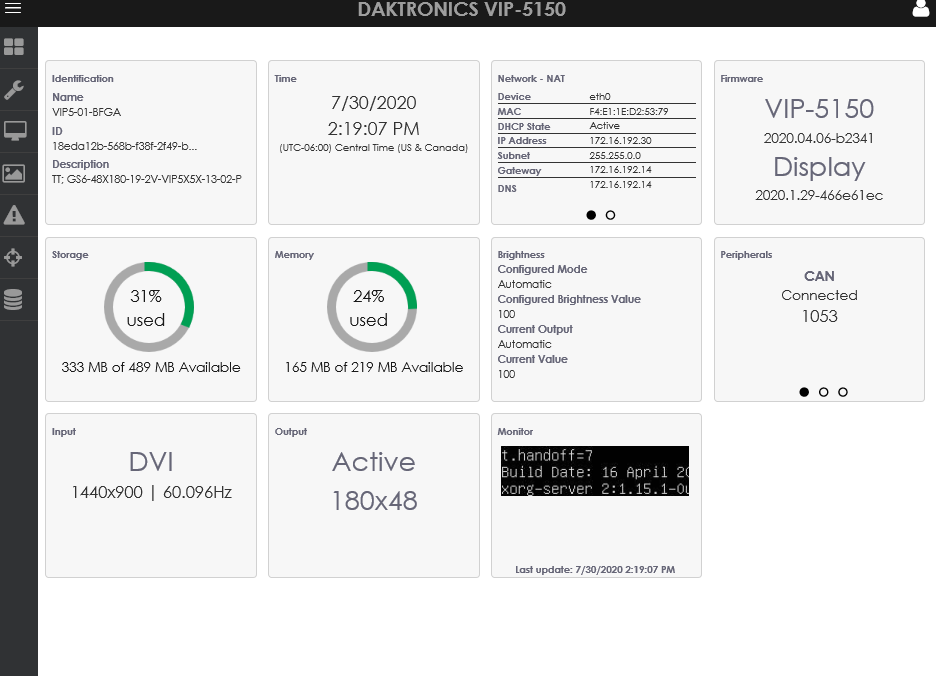The width and height of the screenshot is (936, 676).
Task: Select first page dot on Peripherals card
Action: point(804,392)
